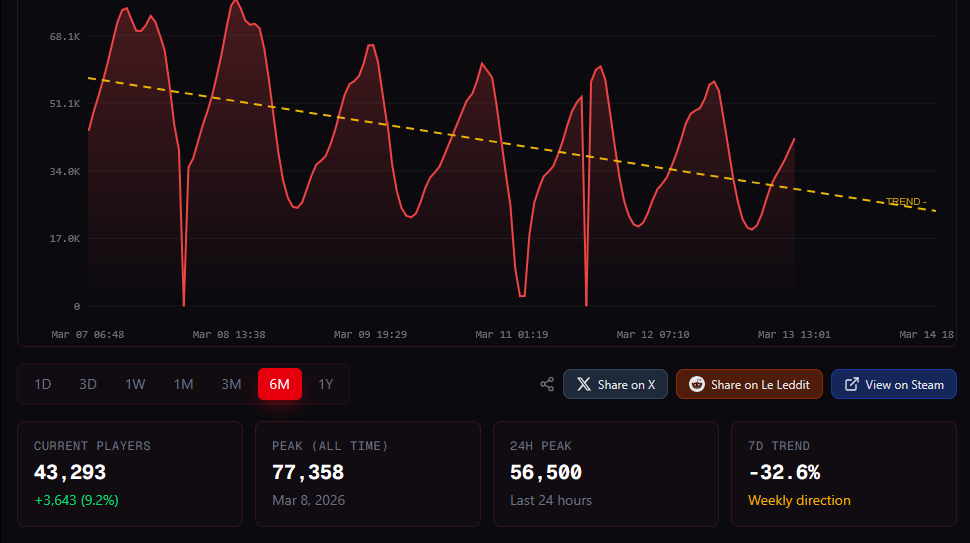Select the 24H Peak card
Screen dimensions: 970x543
[605, 473]
